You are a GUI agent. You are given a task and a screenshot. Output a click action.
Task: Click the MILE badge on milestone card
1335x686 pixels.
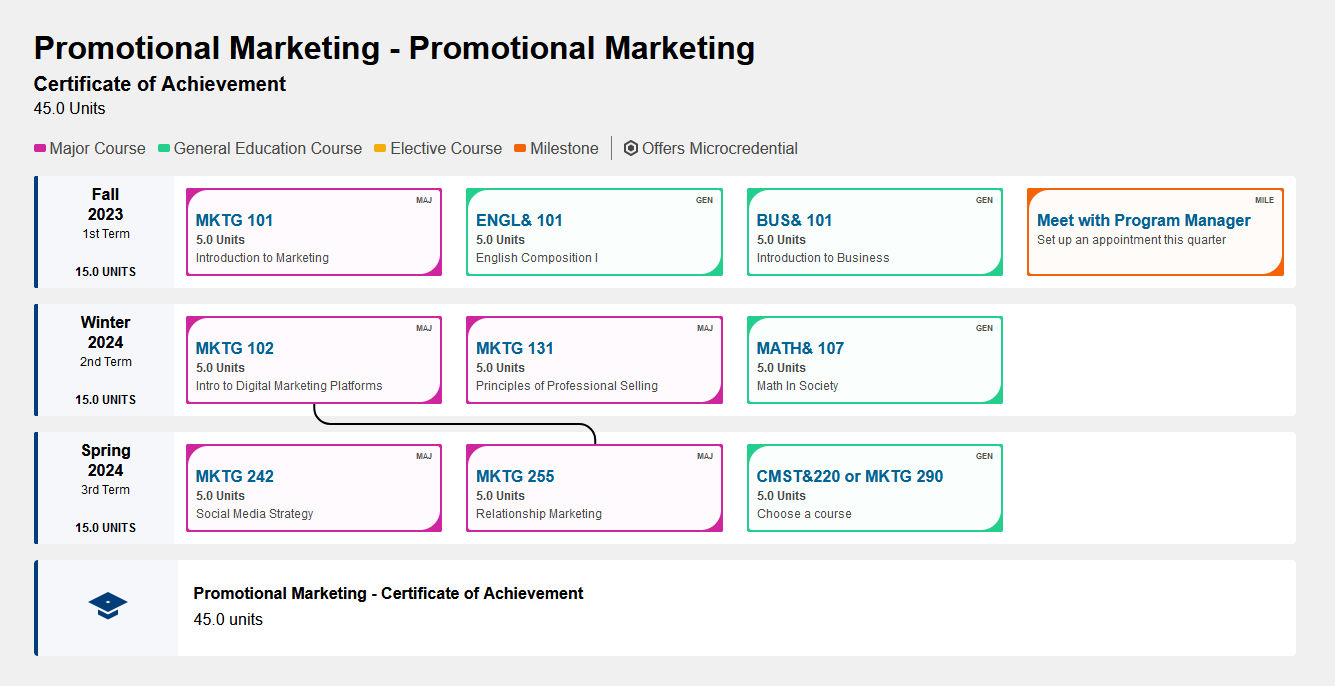[x=1264, y=200]
